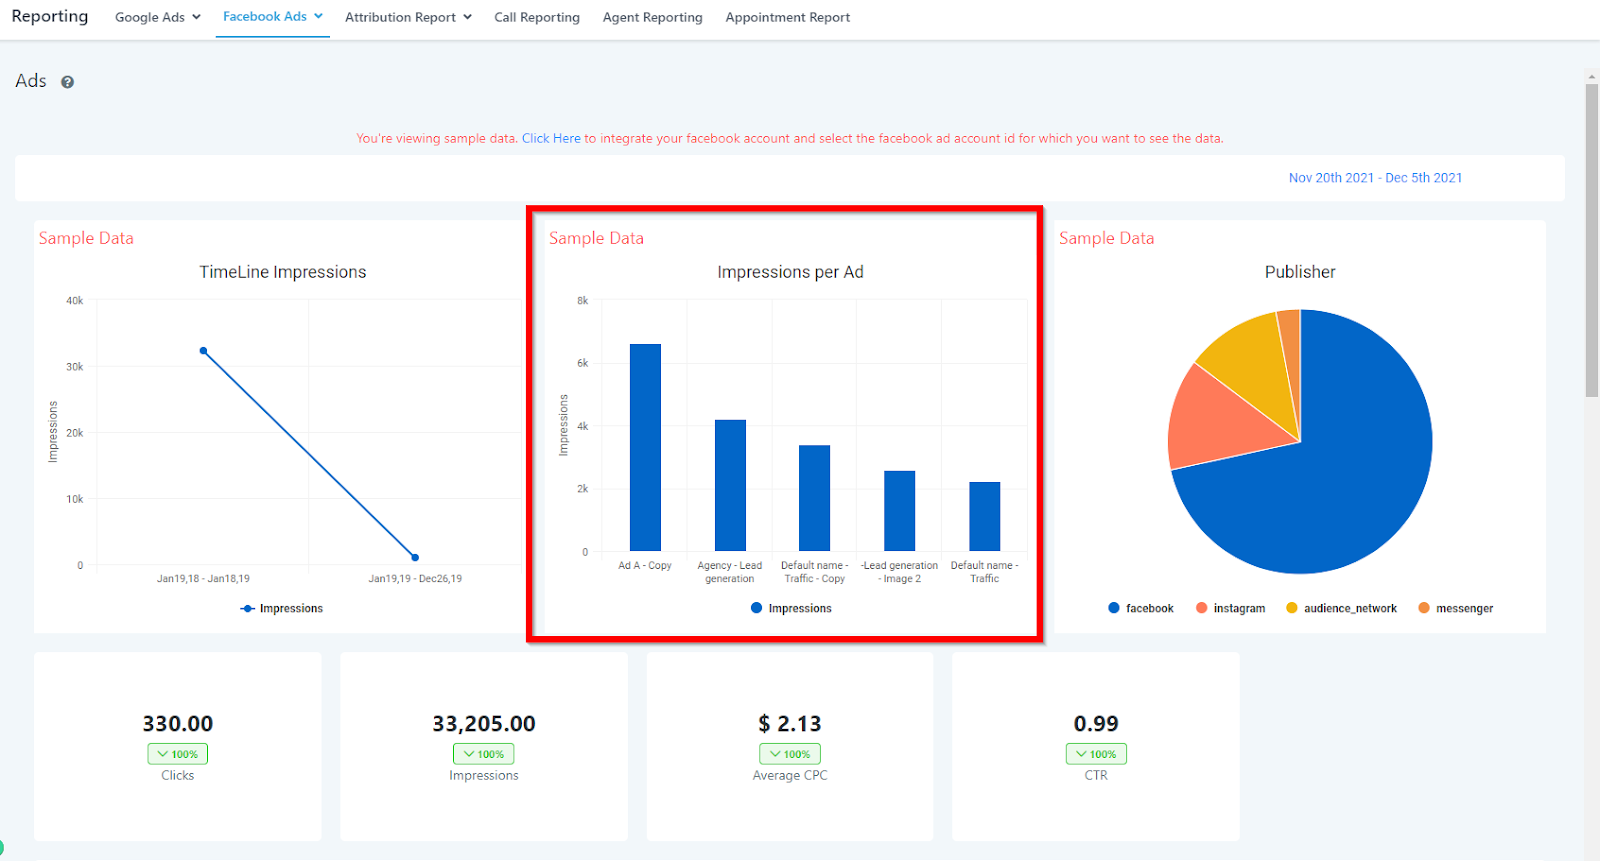Image resolution: width=1600 pixels, height=861 pixels.
Task: Toggle the instagram legend entry in Publisher chart
Action: (1230, 608)
